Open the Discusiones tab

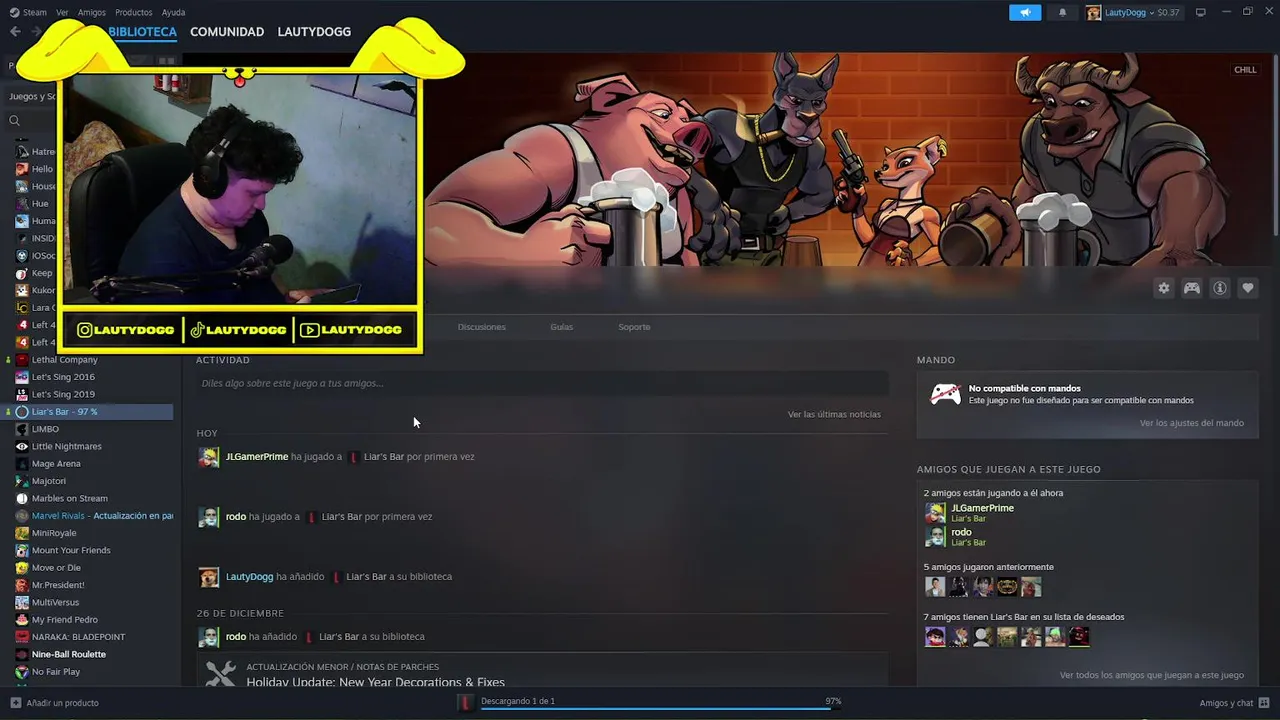481,327
